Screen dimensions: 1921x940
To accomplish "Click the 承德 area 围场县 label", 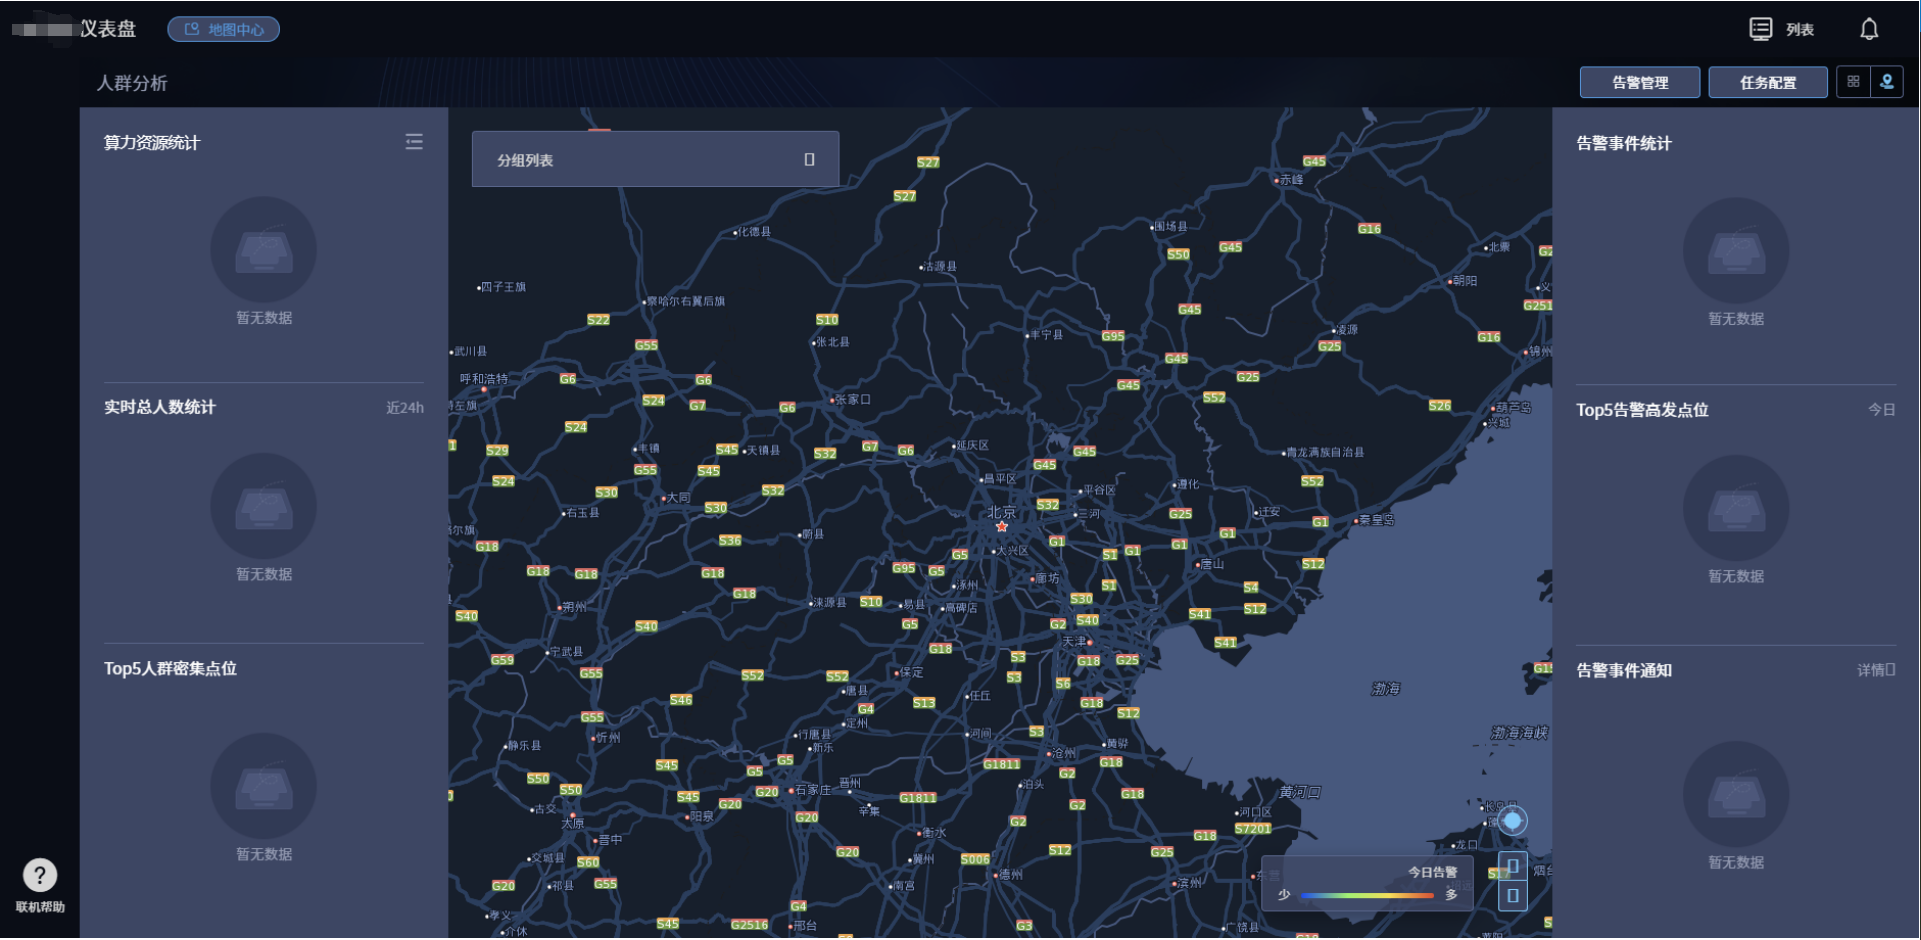I will pos(1170,227).
